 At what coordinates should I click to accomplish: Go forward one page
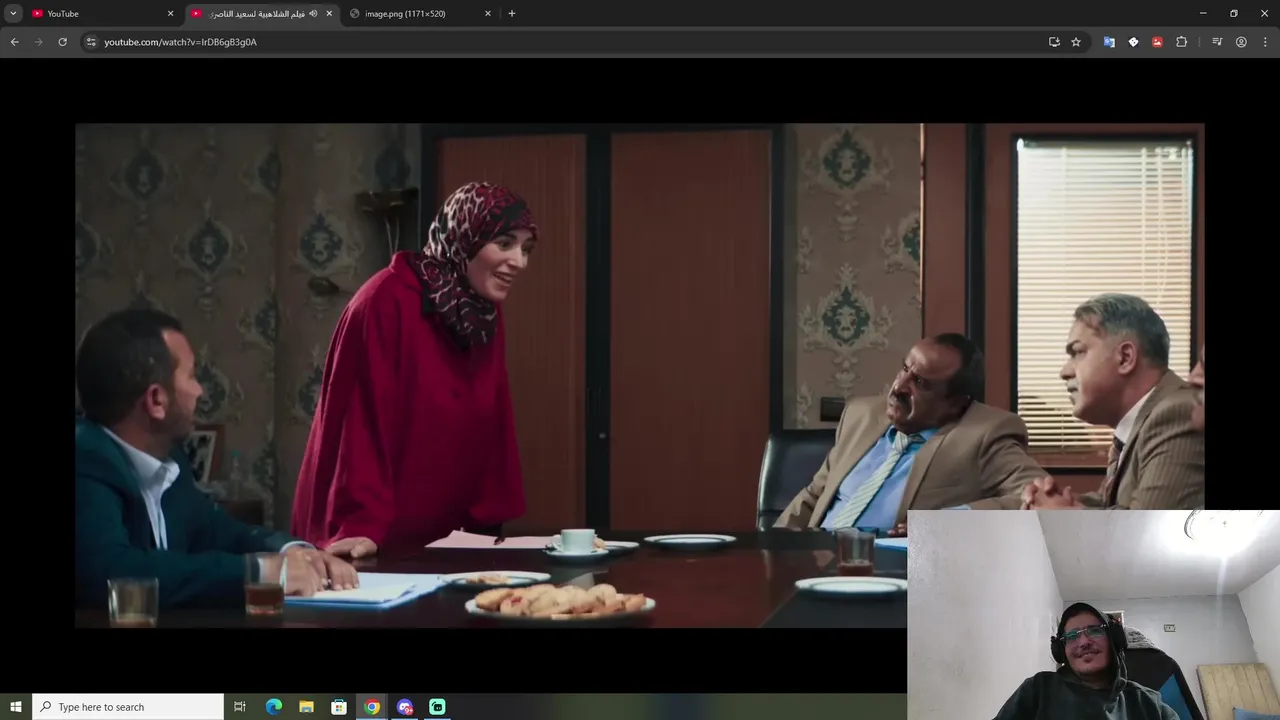[38, 42]
